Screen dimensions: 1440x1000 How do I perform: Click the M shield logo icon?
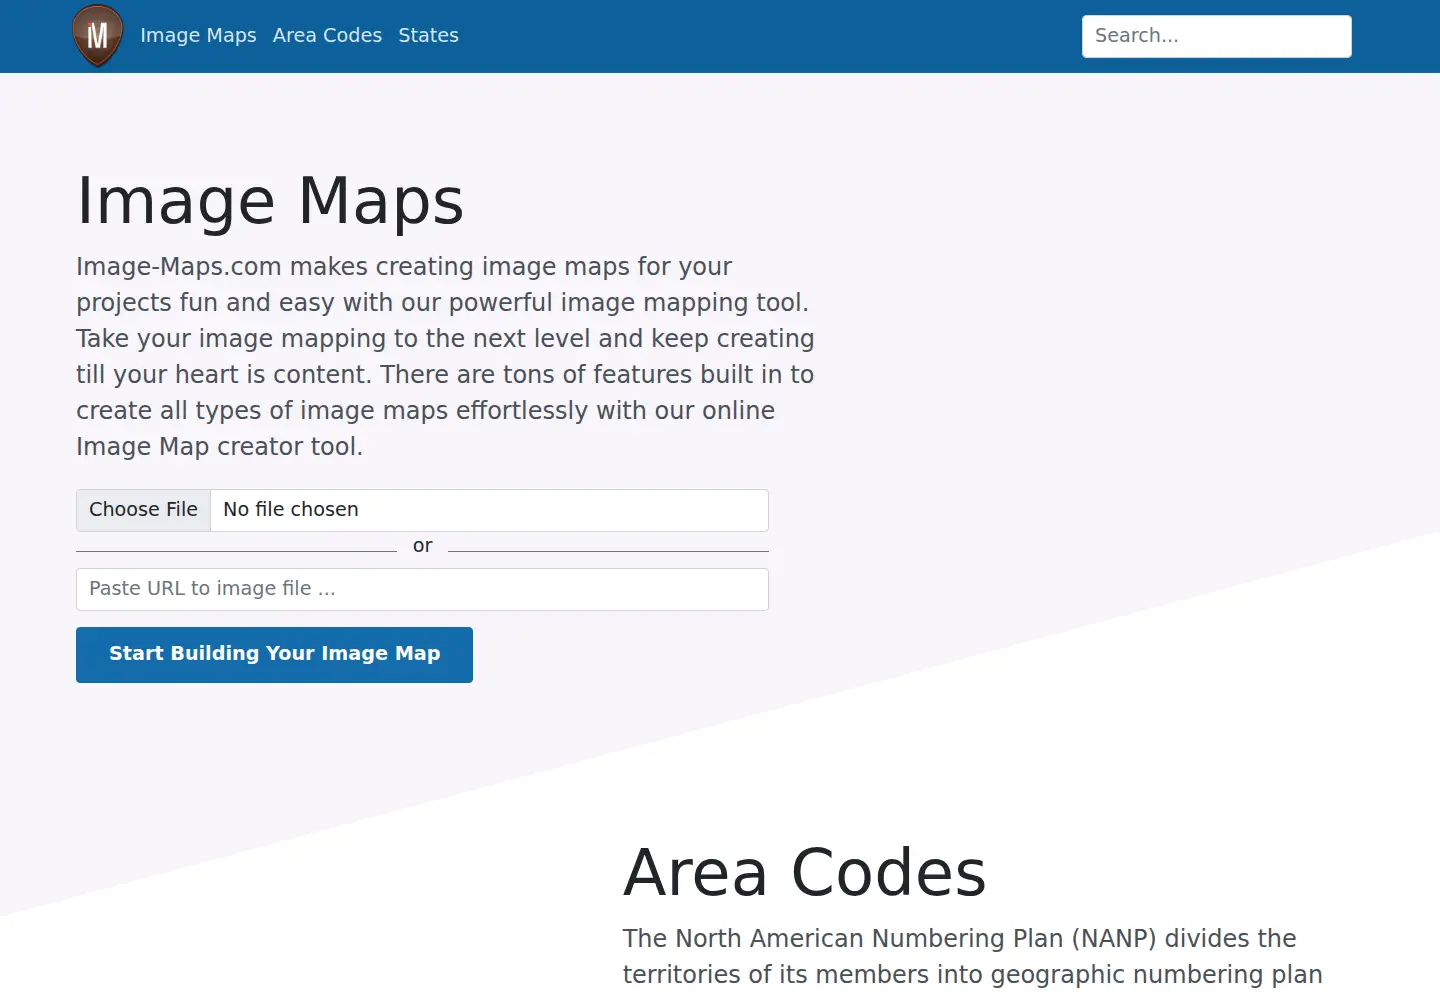(x=98, y=36)
